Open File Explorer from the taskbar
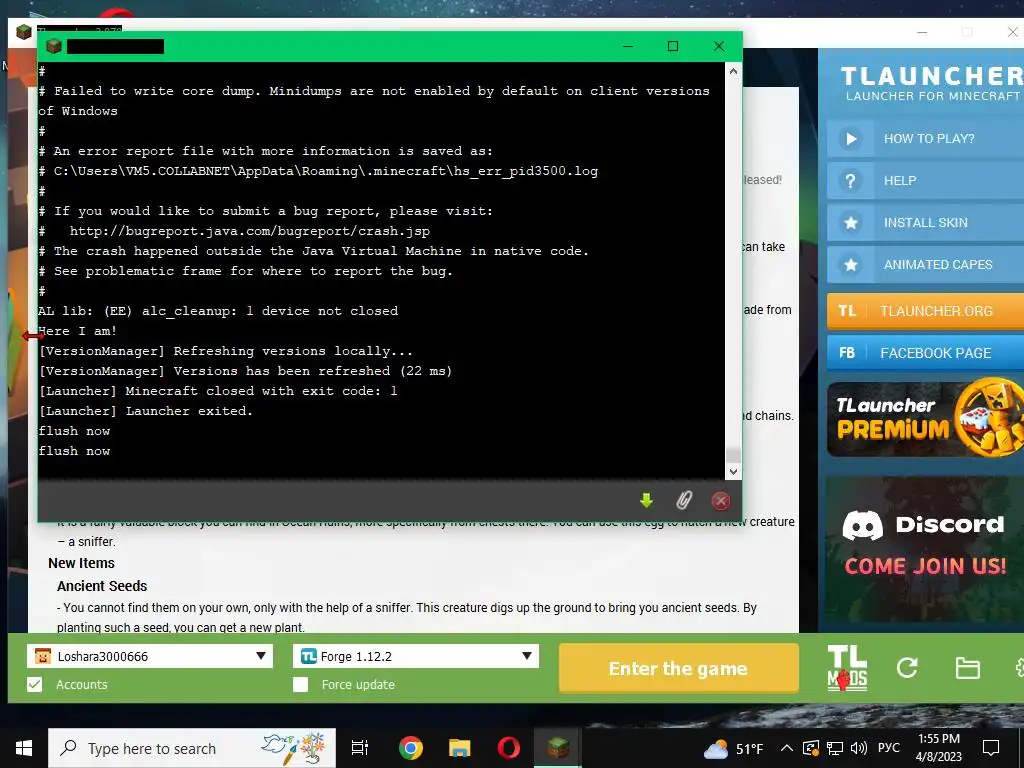Image resolution: width=1024 pixels, height=768 pixels. point(459,747)
